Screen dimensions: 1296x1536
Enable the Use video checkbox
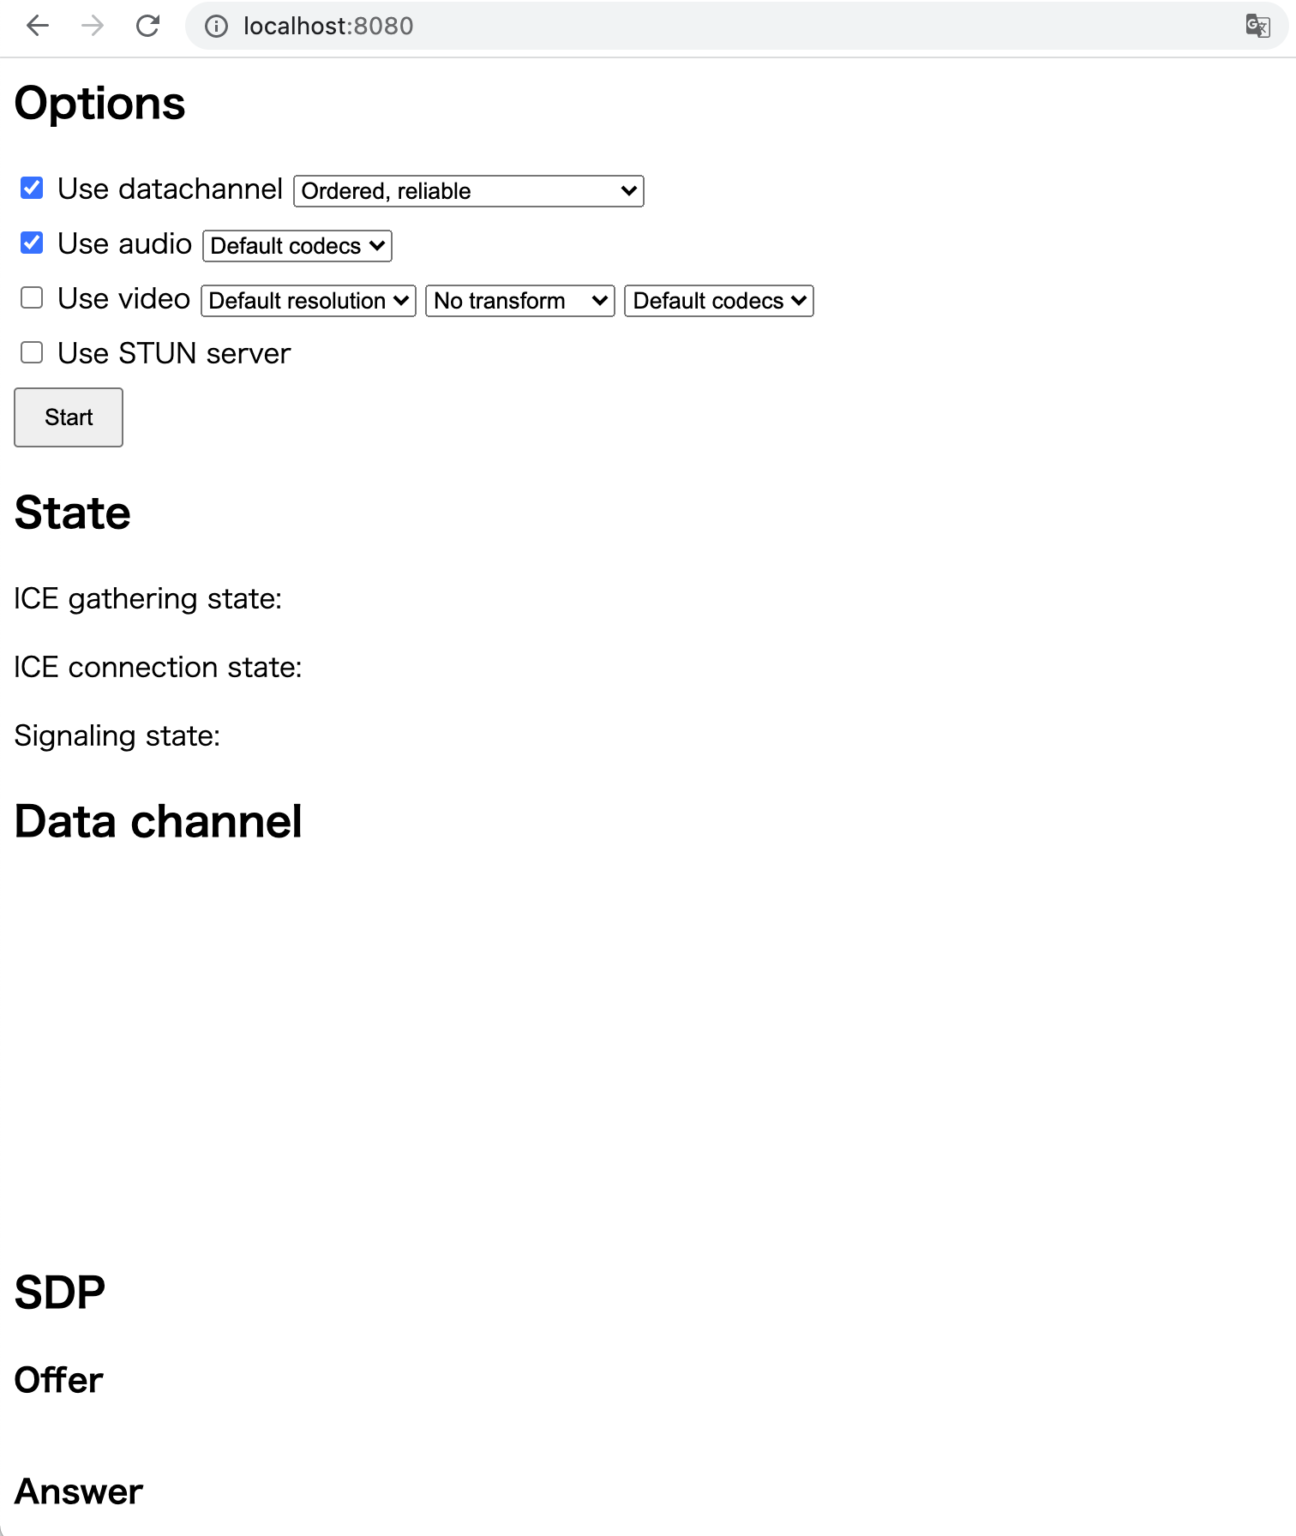click(32, 298)
